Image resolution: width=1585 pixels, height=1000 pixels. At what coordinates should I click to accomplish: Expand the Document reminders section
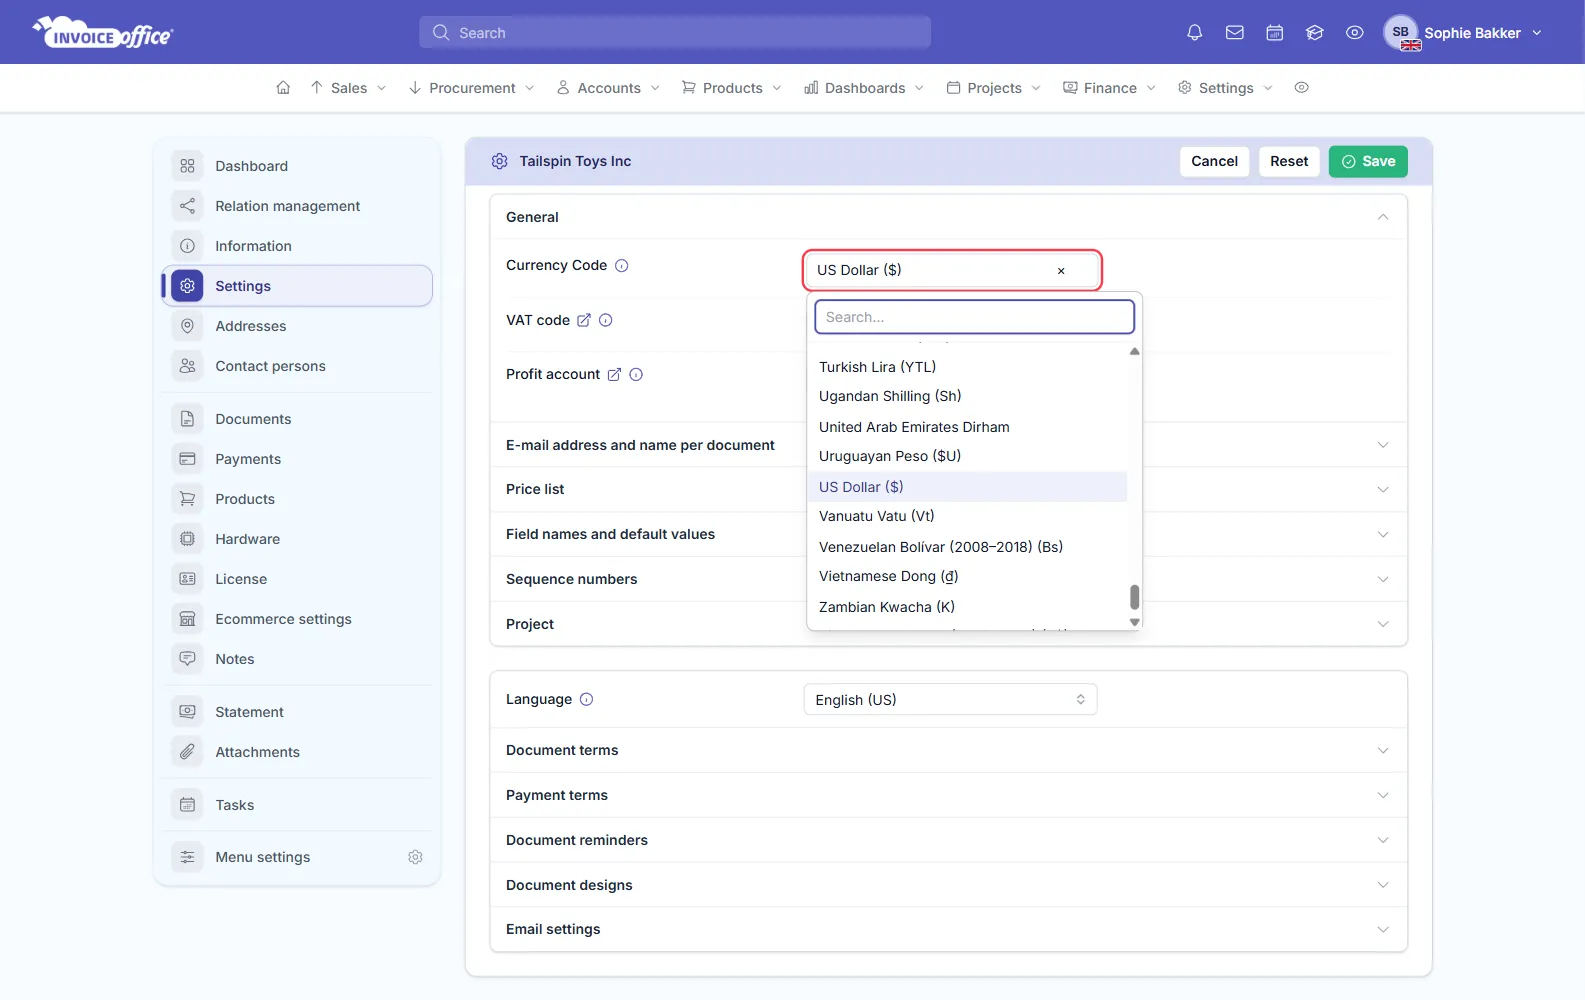[x=948, y=840]
